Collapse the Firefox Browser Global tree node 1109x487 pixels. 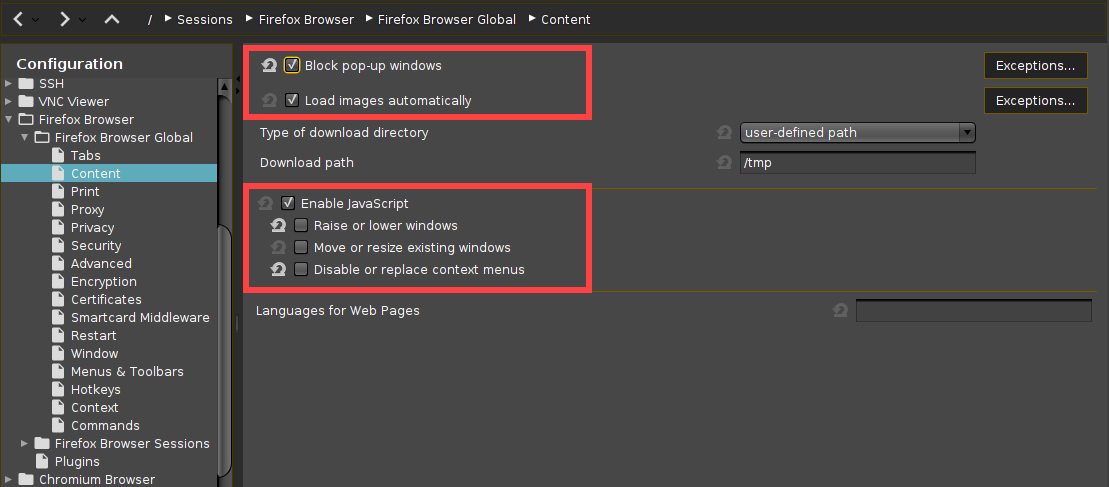pos(26,138)
